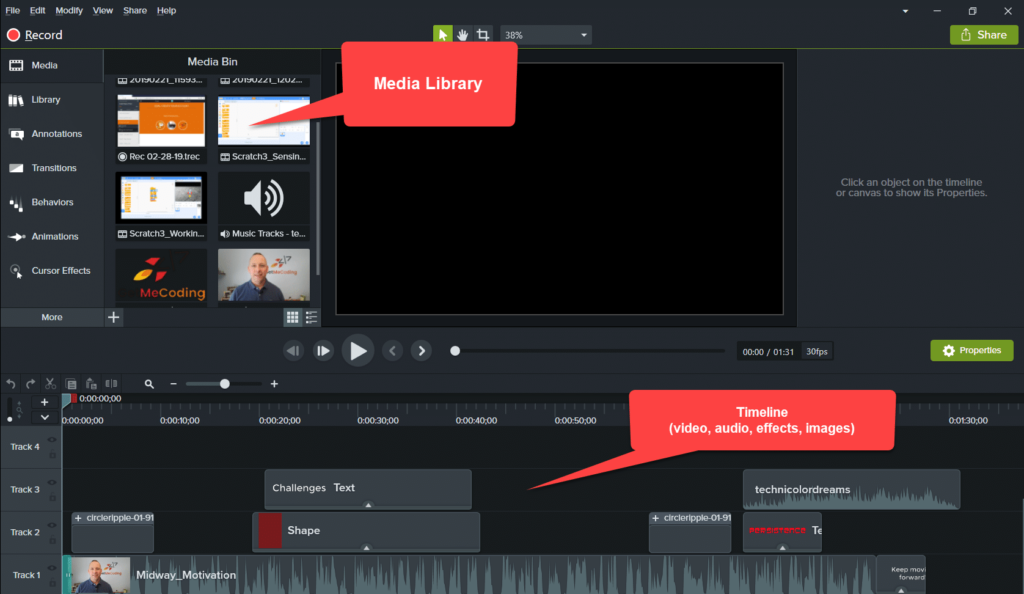Hide Track 2 with its eye icon
1024x594 pixels.
click(x=52, y=525)
